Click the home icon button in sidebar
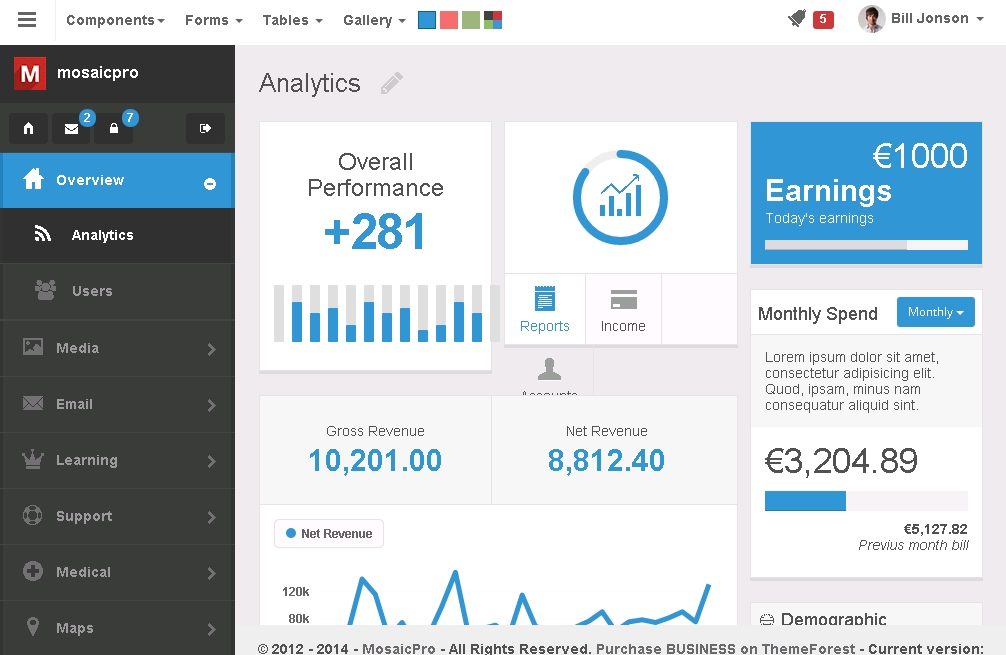This screenshot has height=655, width=1006. 28,128
